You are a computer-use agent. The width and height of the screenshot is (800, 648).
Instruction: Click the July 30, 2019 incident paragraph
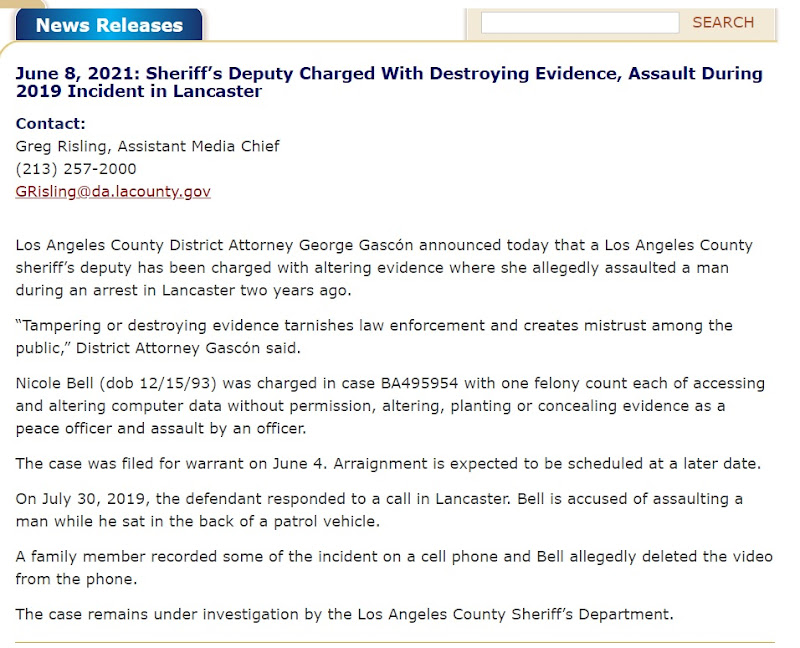[x=379, y=509]
